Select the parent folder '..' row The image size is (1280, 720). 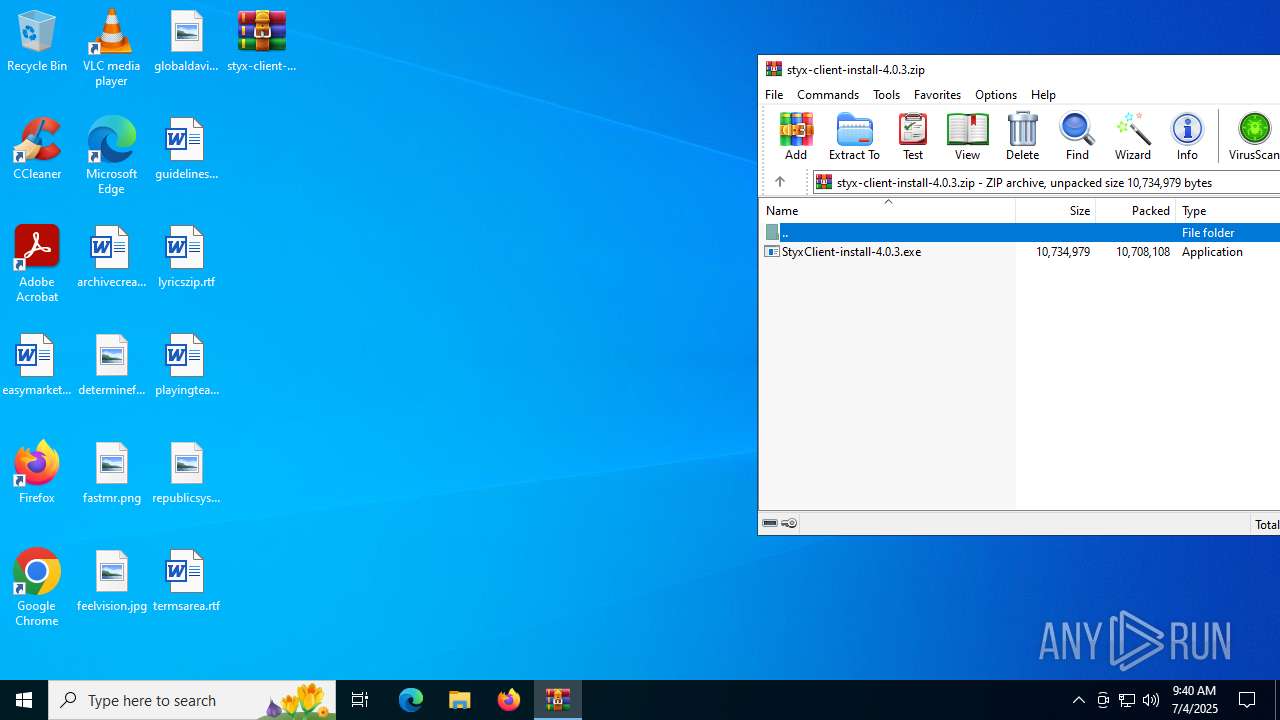[x=1020, y=232]
